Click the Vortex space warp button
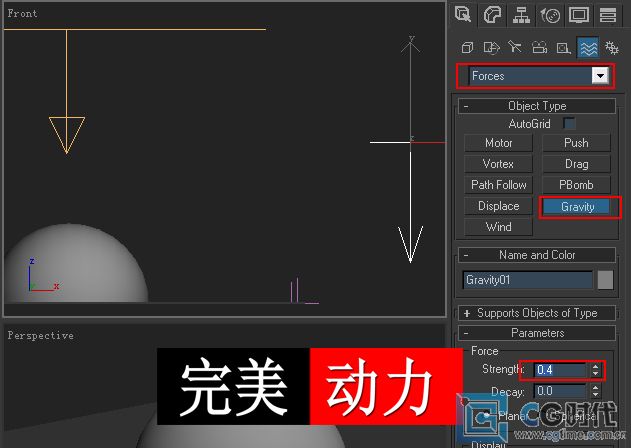The height and width of the screenshot is (448, 631). point(498,164)
